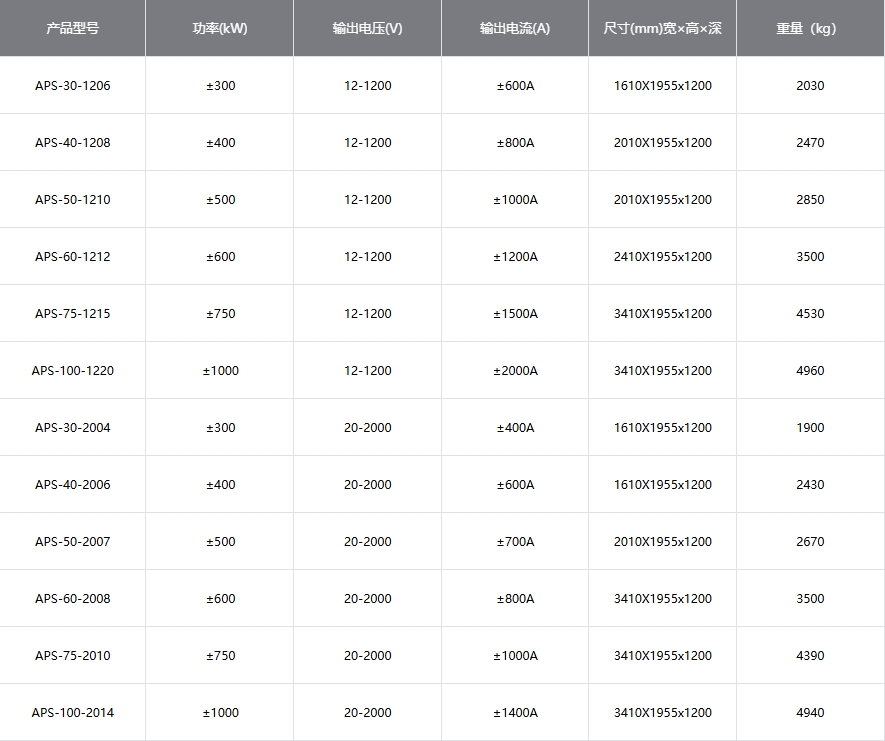Click size 1610X1955x1200 in APS-40-2006 row
The image size is (885, 741).
[x=663, y=485]
